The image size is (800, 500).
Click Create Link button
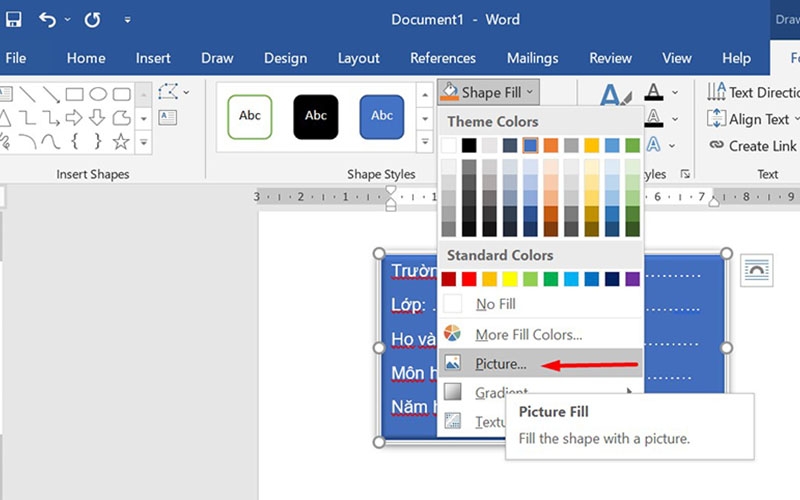pos(752,146)
